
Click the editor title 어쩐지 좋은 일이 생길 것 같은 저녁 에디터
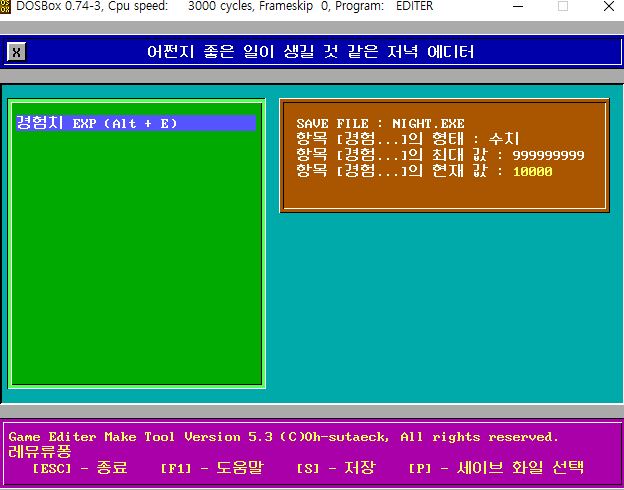[x=310, y=52]
